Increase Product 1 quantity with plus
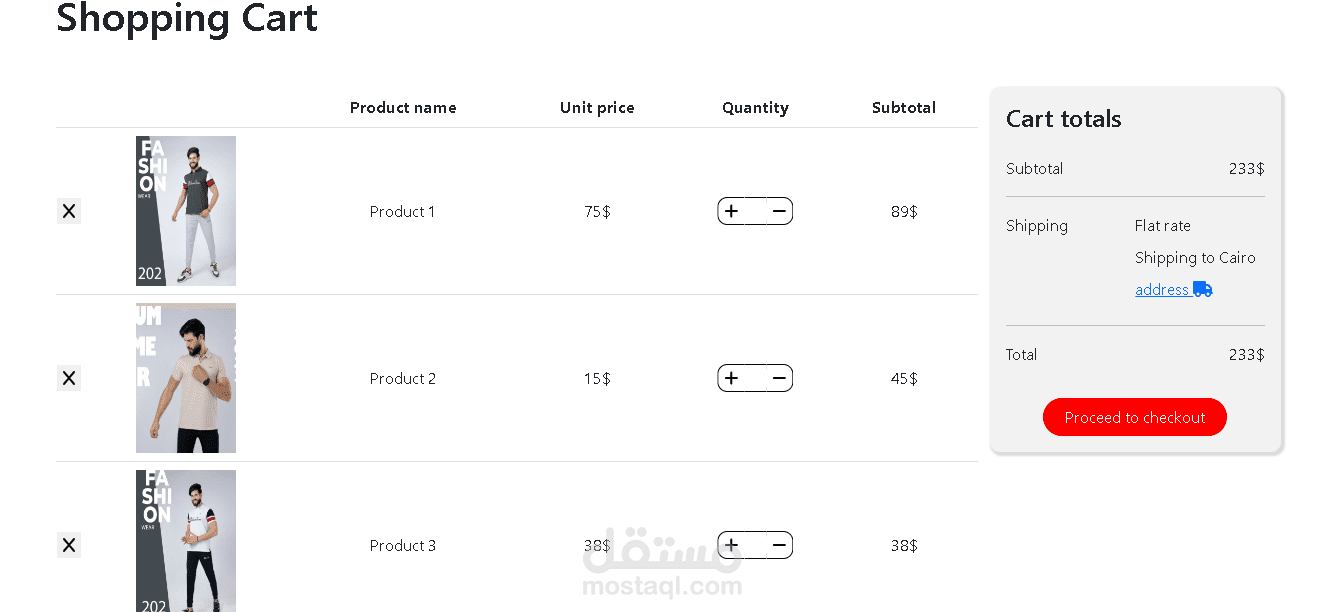Screen dimensions: 1325x612 (732, 211)
